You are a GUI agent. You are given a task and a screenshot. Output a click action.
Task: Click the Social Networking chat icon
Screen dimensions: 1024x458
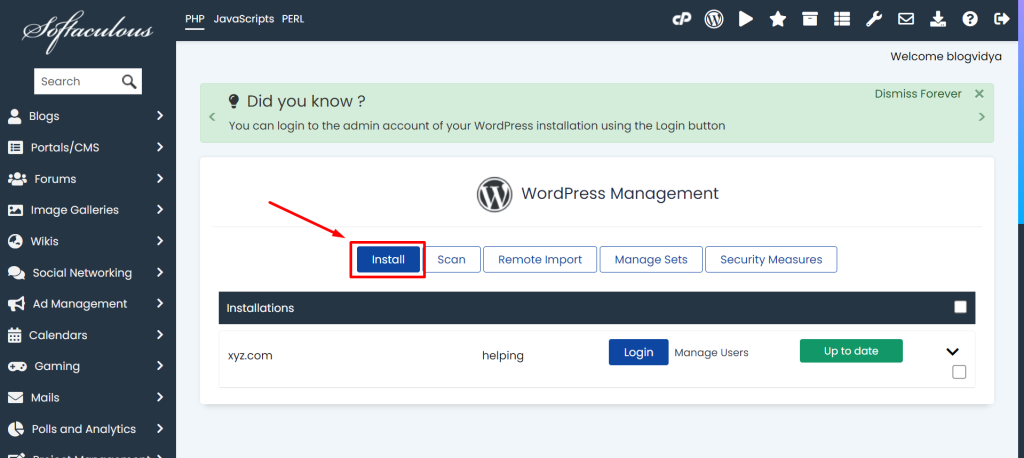(x=16, y=272)
